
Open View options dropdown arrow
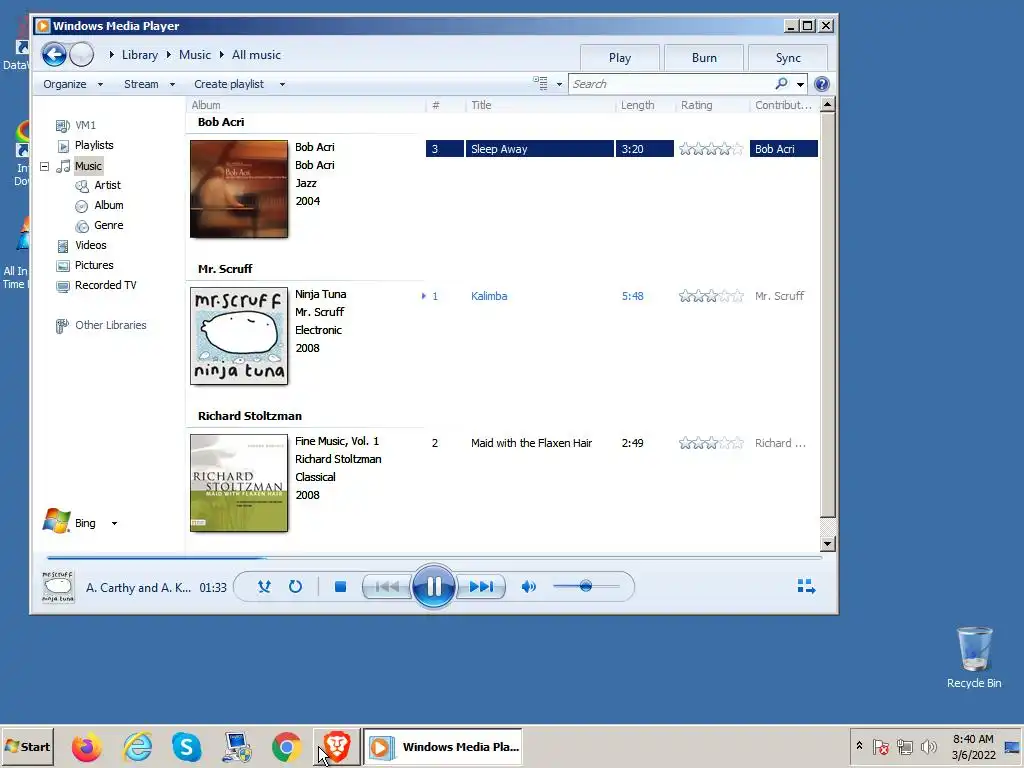(559, 84)
